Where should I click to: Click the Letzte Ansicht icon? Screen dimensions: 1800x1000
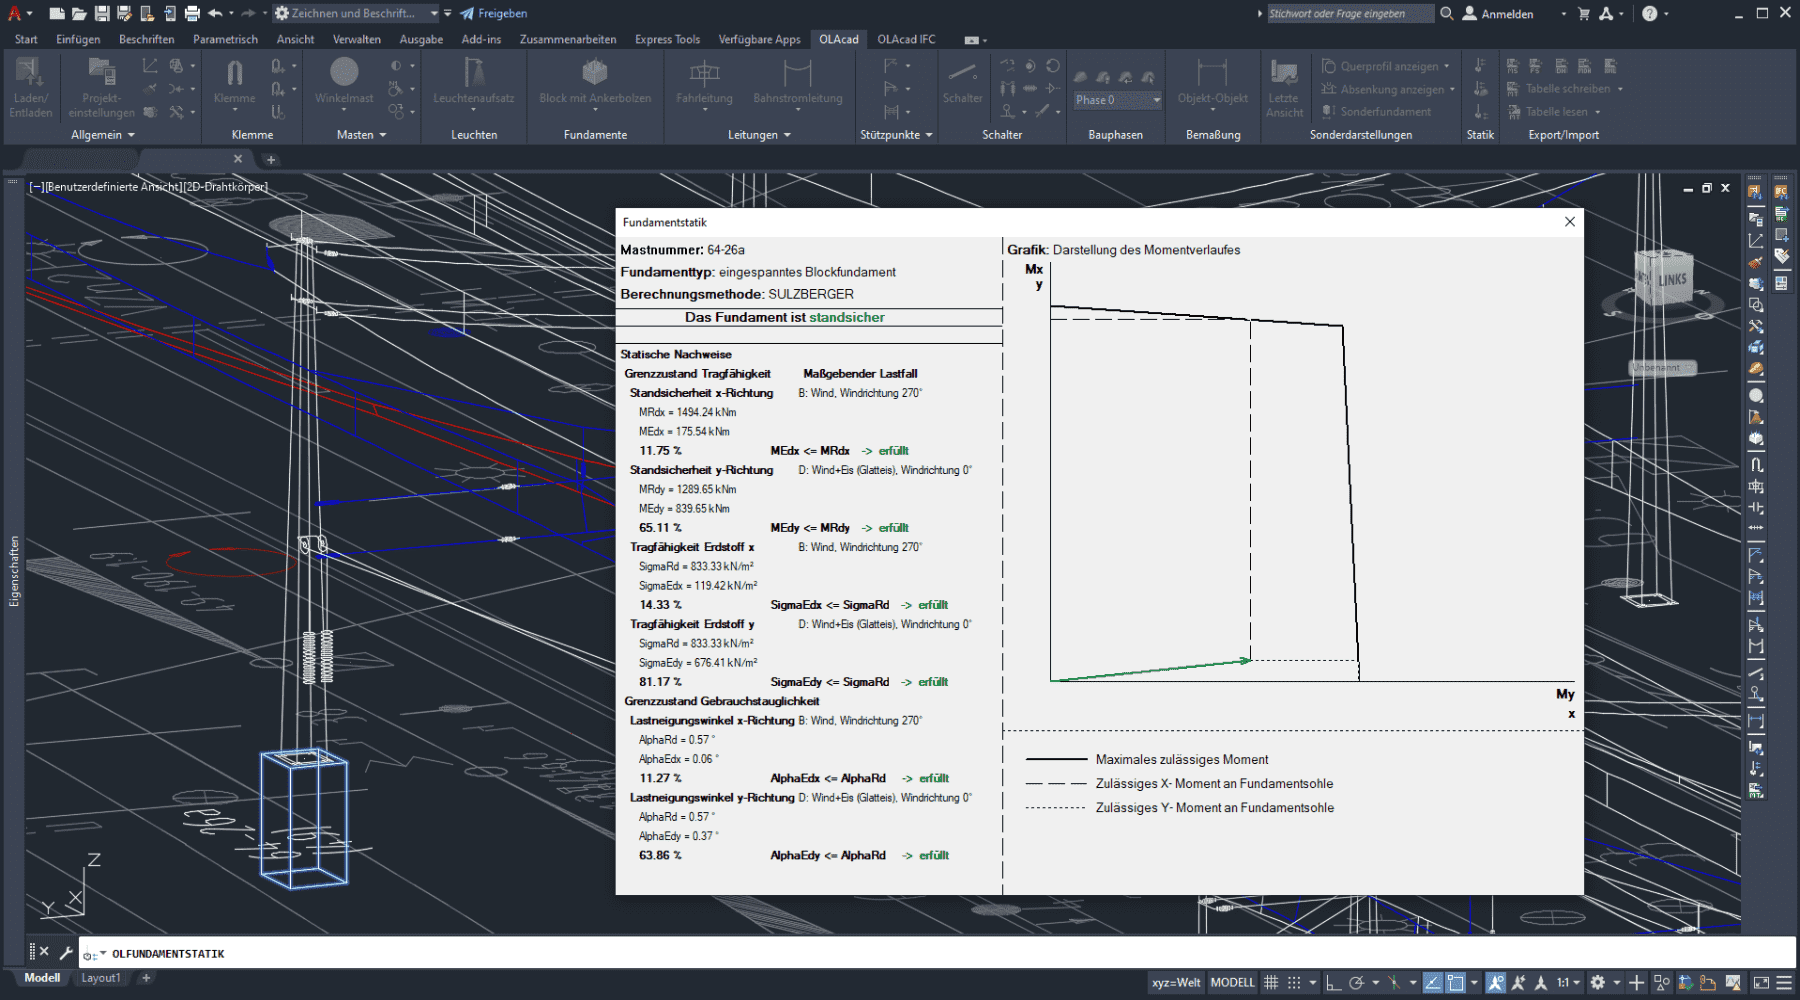click(x=1284, y=85)
